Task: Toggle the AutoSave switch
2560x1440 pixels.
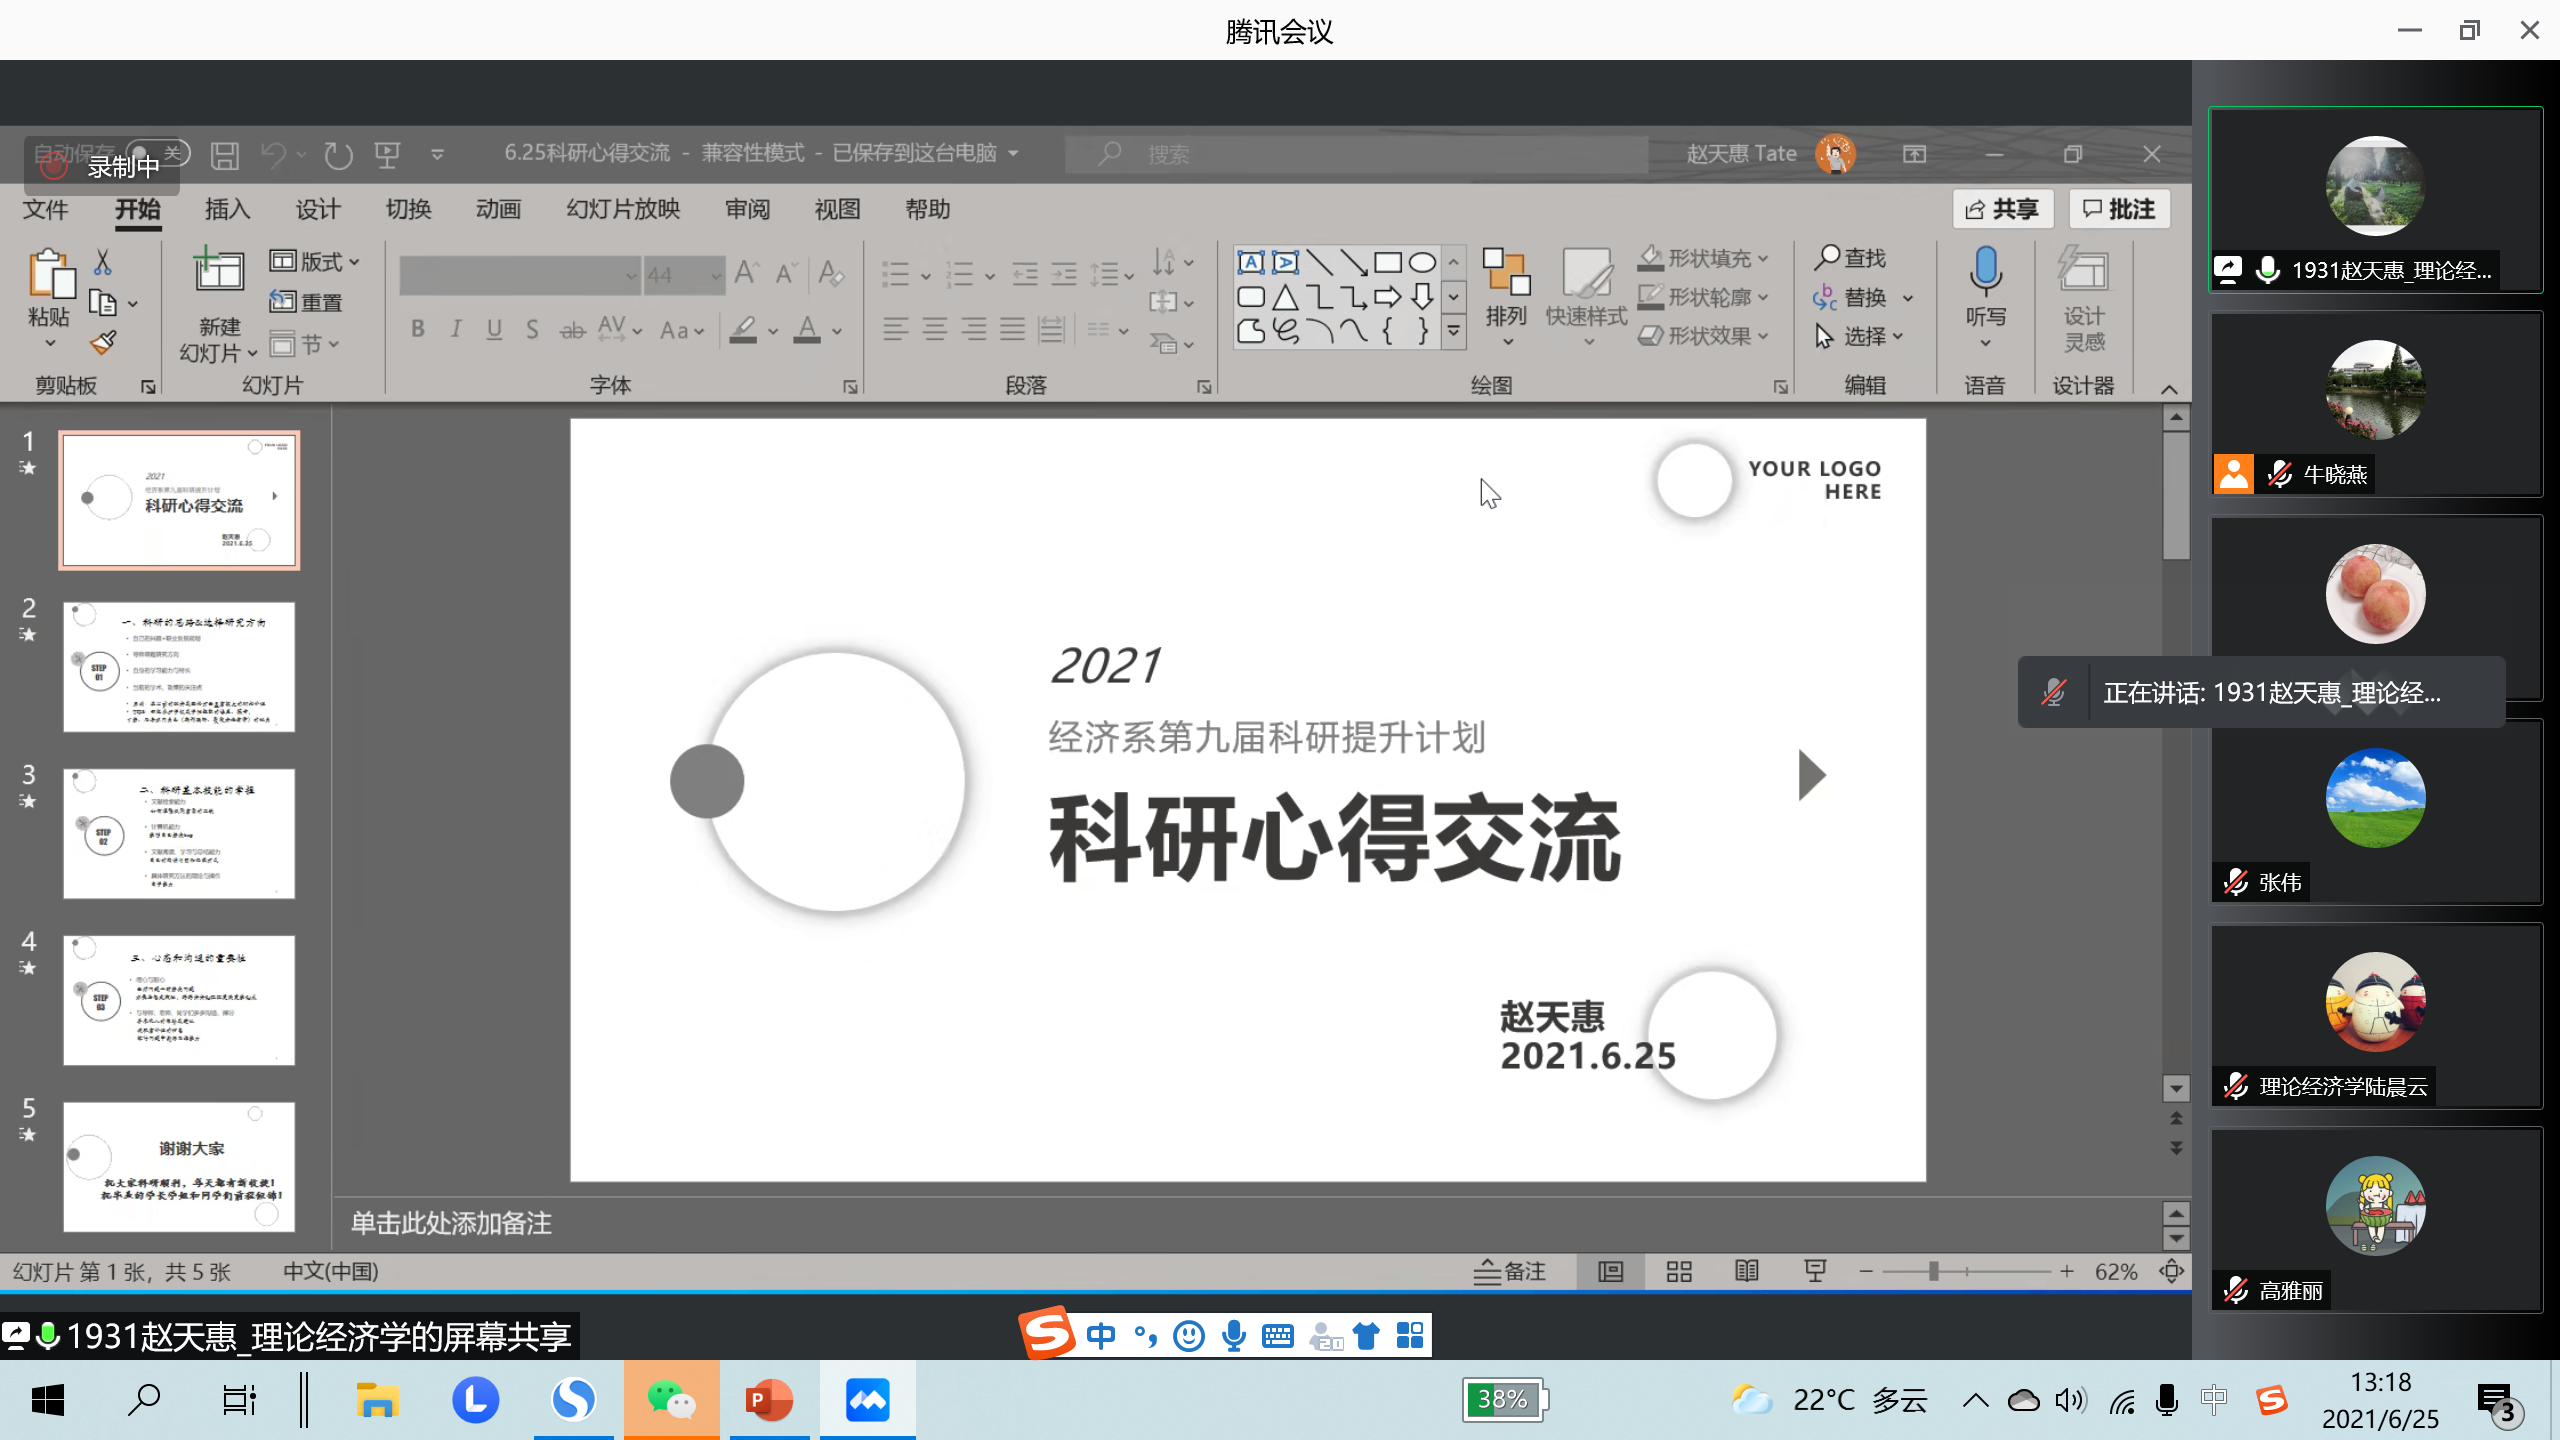Action: click(158, 153)
